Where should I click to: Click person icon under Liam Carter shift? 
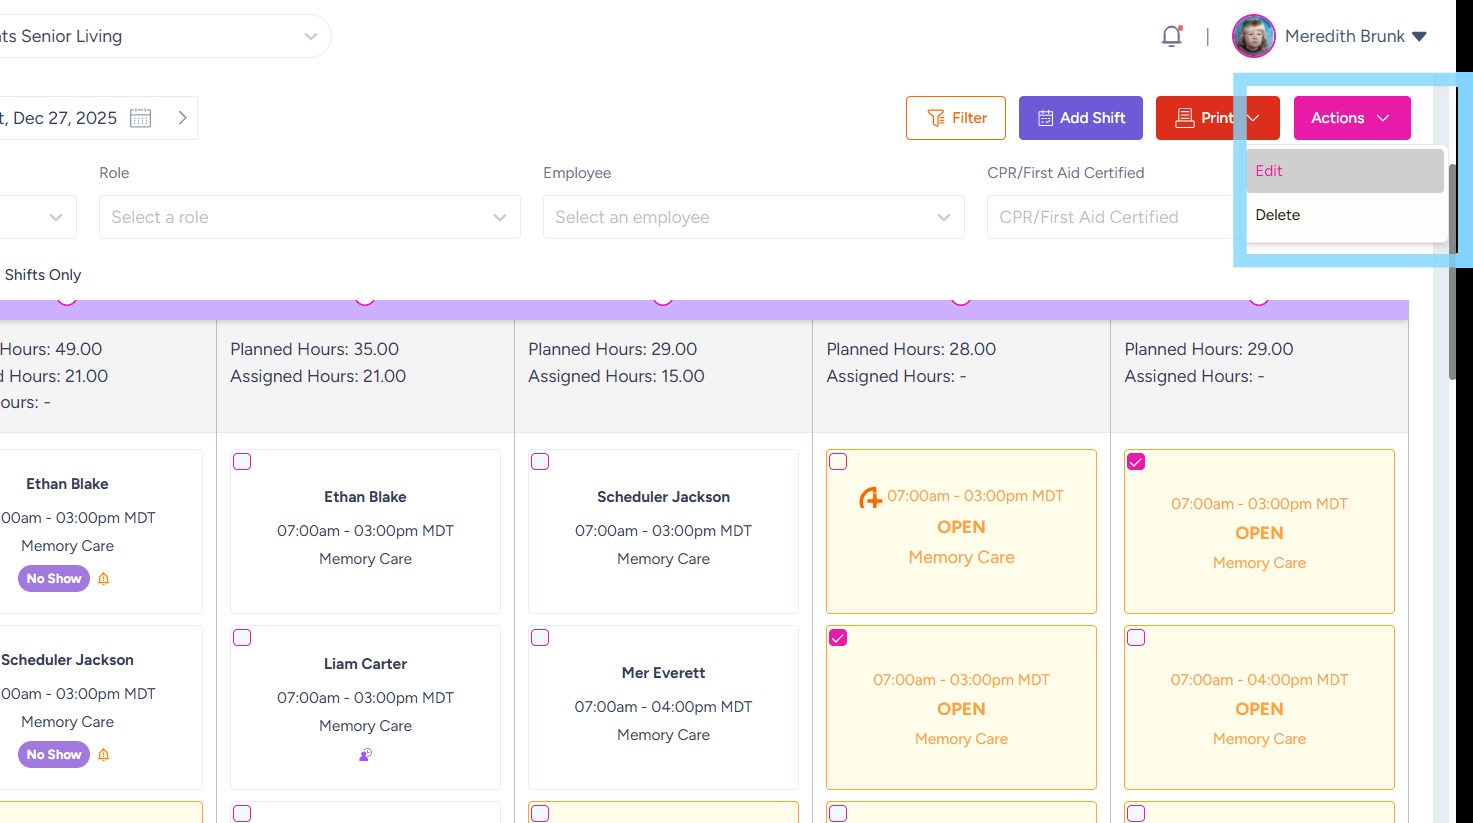point(365,755)
